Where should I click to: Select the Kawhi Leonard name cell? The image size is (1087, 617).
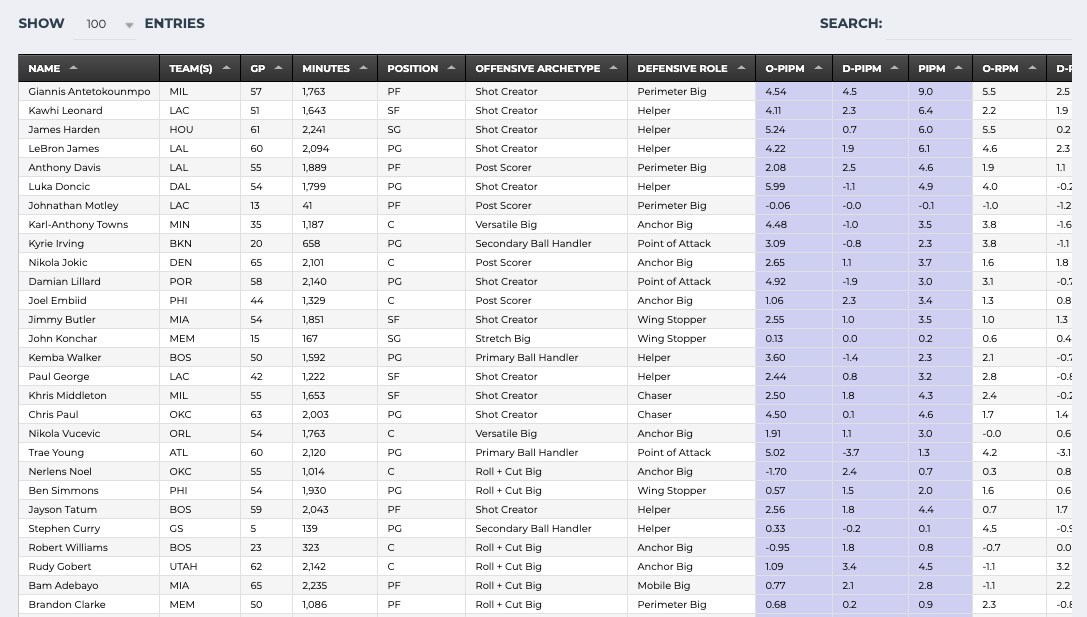coord(89,110)
